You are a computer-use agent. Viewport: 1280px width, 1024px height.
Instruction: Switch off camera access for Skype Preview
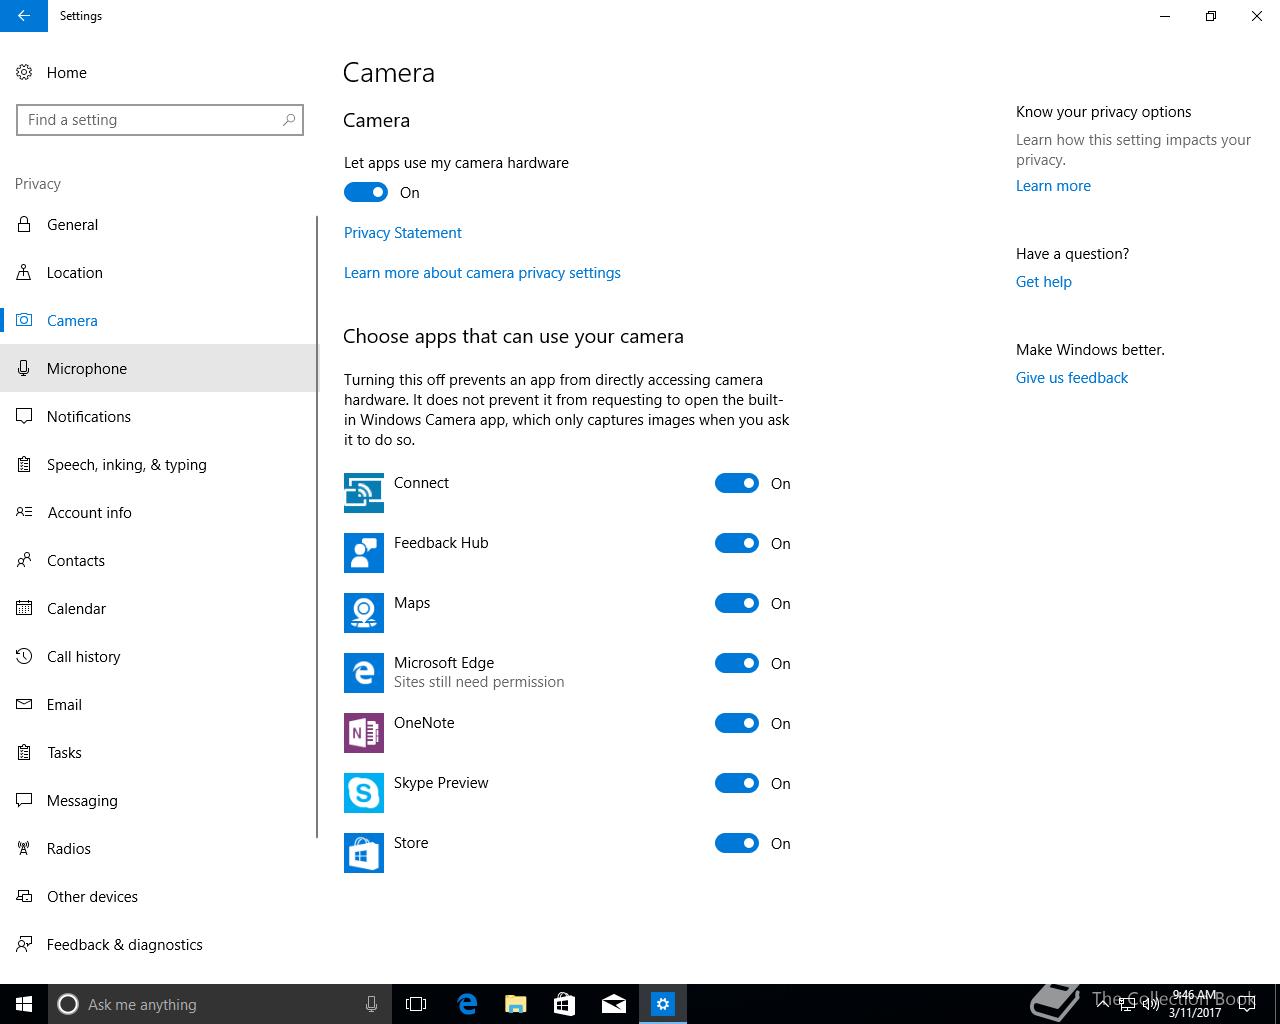pos(737,783)
